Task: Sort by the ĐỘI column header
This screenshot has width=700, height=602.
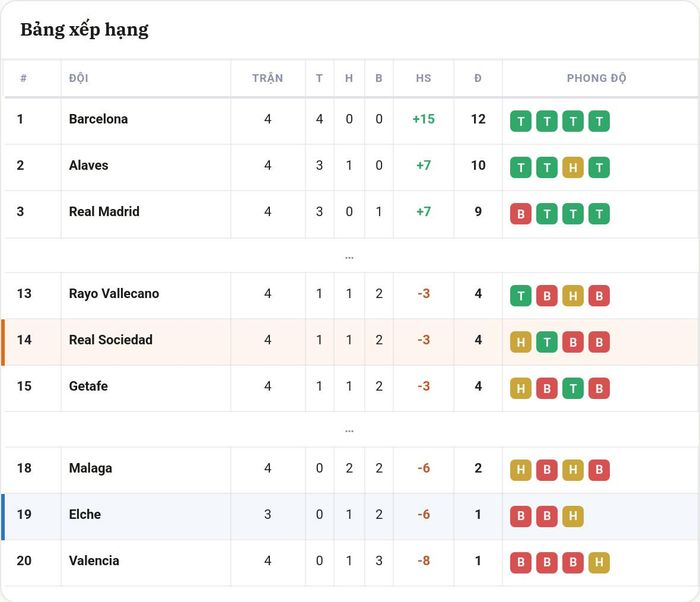Action: click(79, 78)
